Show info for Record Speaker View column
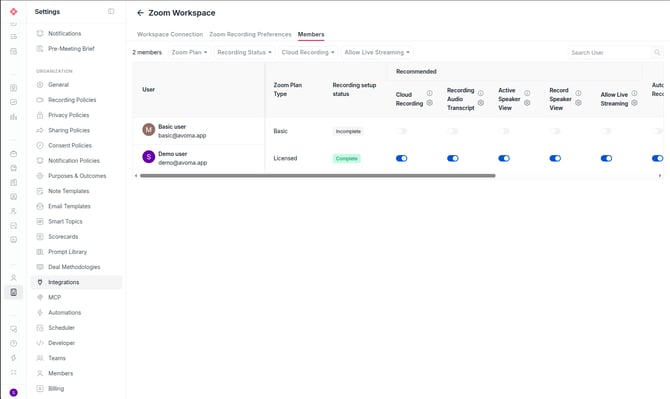670x399 pixels. [x=578, y=93]
